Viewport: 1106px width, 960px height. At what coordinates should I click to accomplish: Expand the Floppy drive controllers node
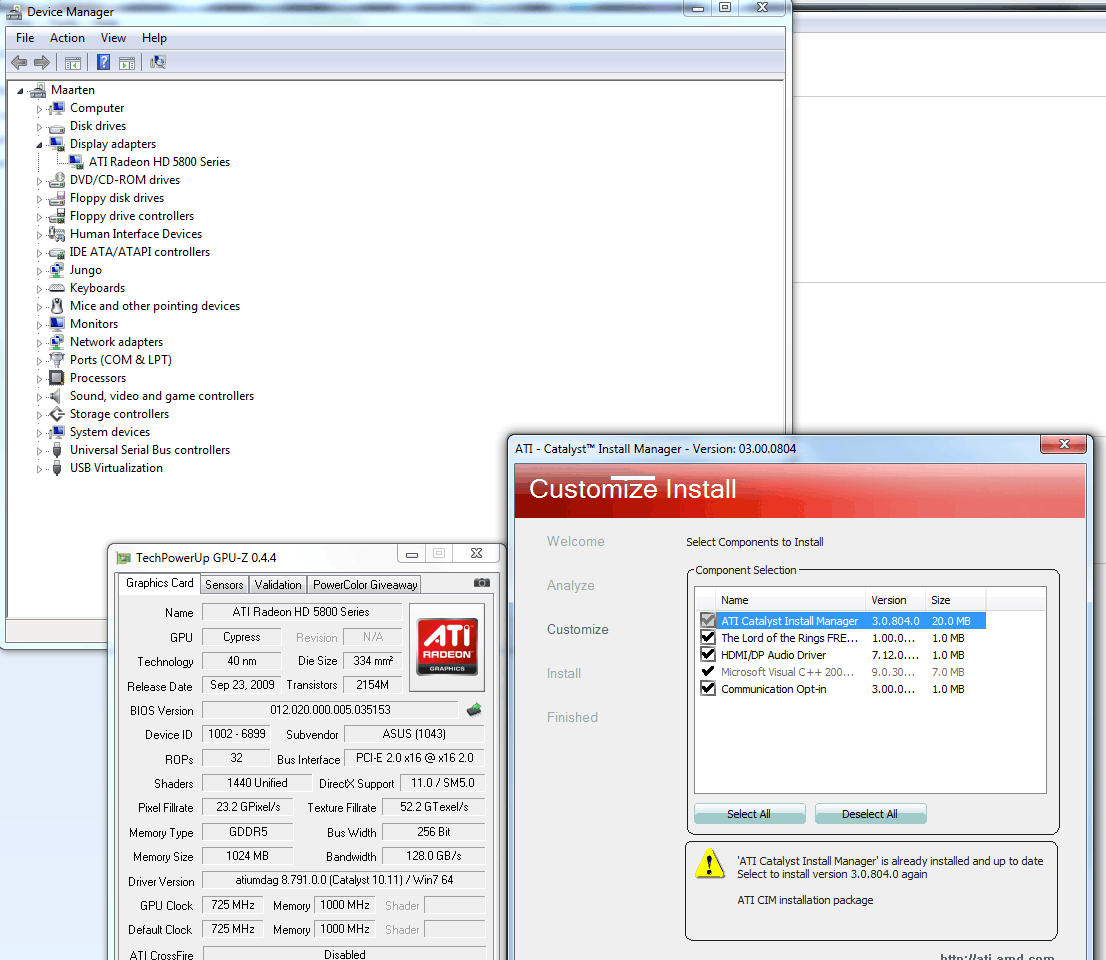[x=40, y=217]
